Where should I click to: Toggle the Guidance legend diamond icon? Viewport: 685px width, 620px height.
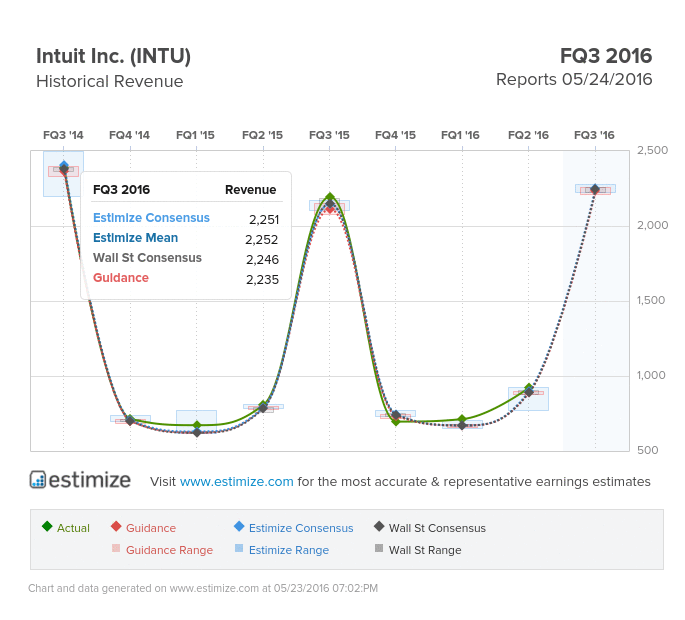(x=116, y=526)
